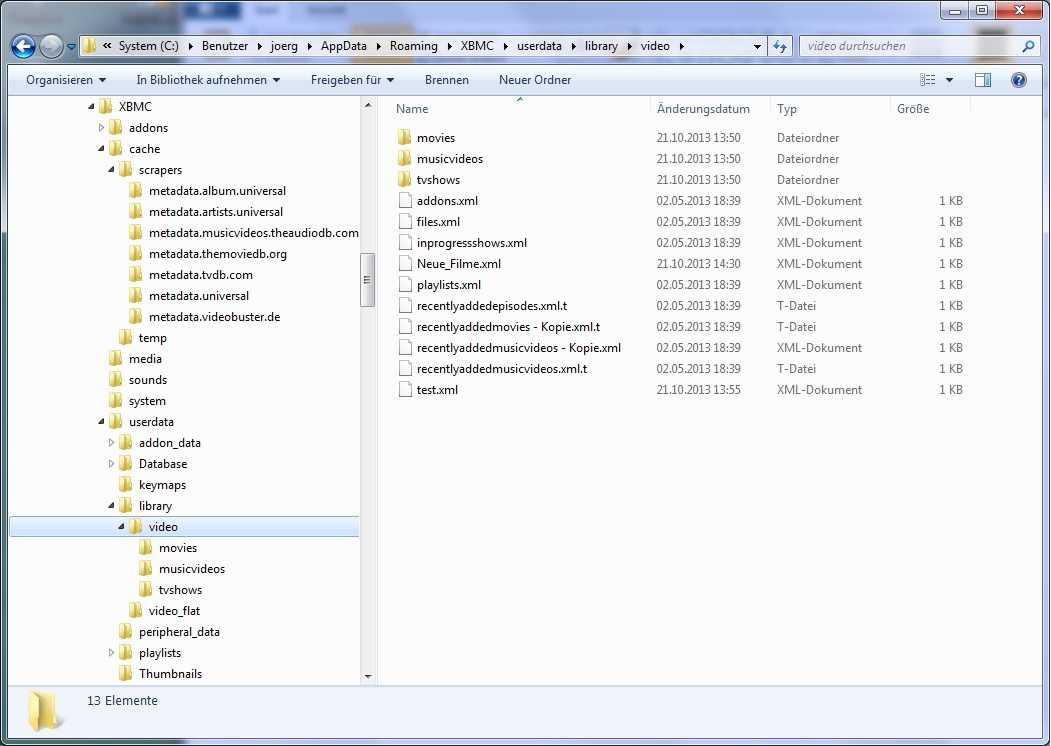Sort by the Name column header

(x=520, y=109)
